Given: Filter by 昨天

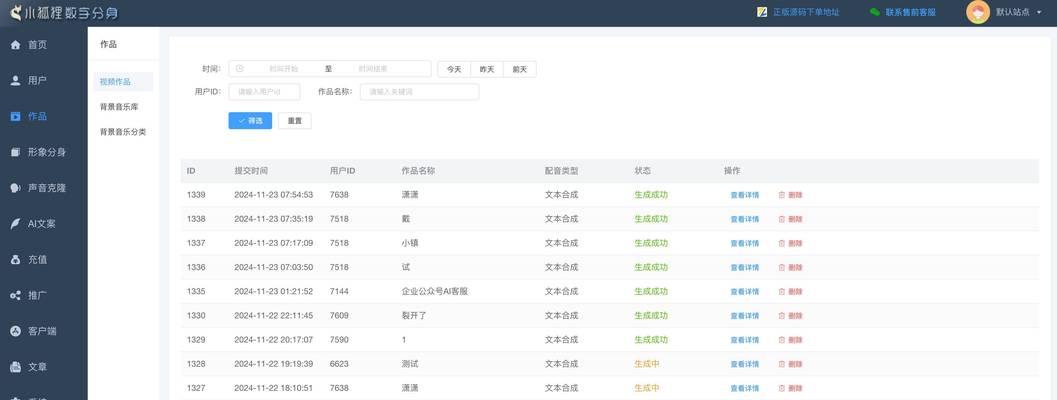Looking at the screenshot, I should coord(487,69).
